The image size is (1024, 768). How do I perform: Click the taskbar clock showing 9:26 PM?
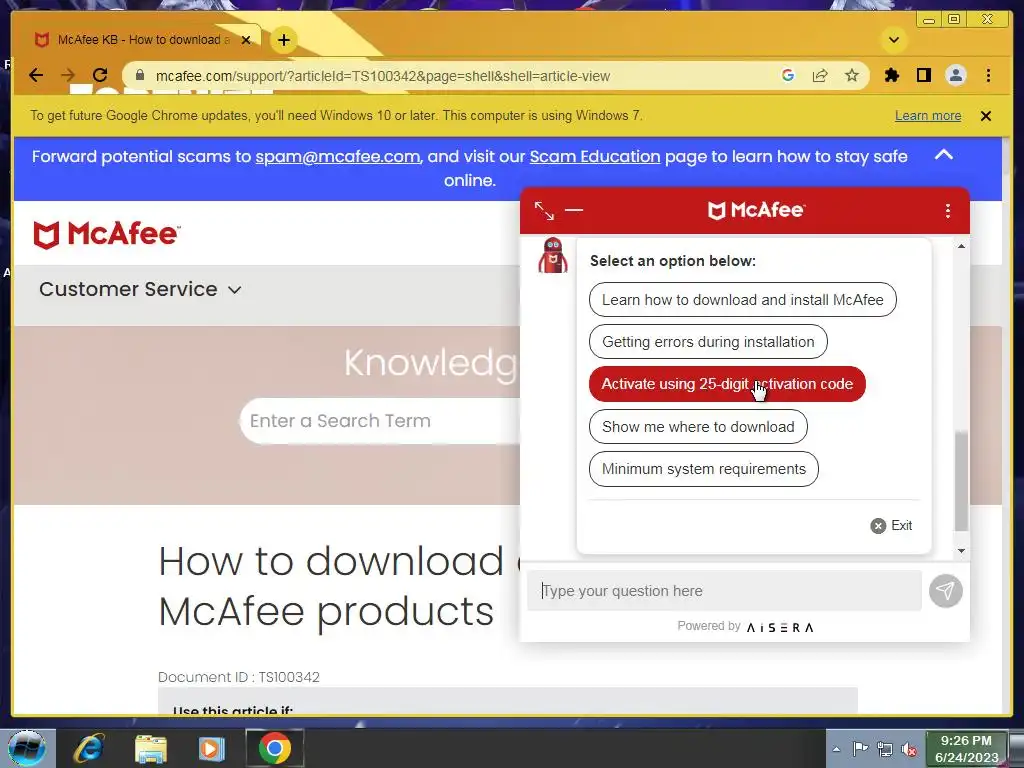tap(966, 749)
